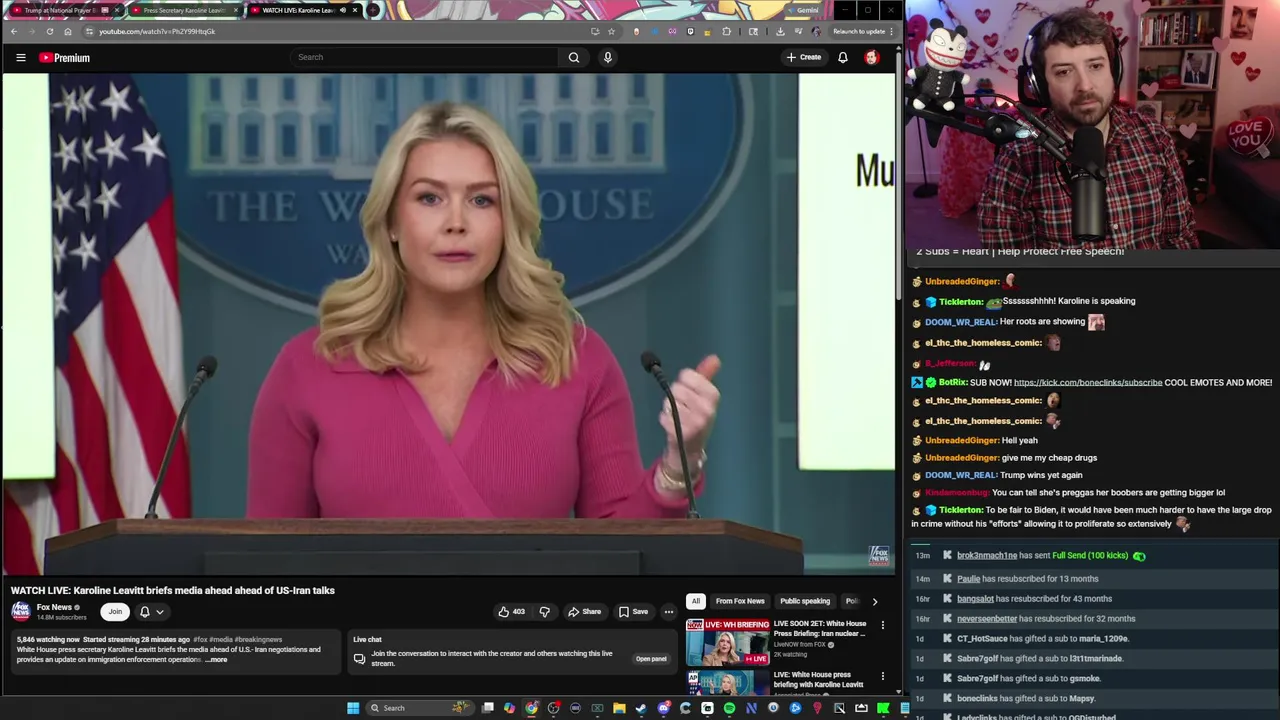
Task: Open the video more actions ellipsis
Action: click(669, 612)
